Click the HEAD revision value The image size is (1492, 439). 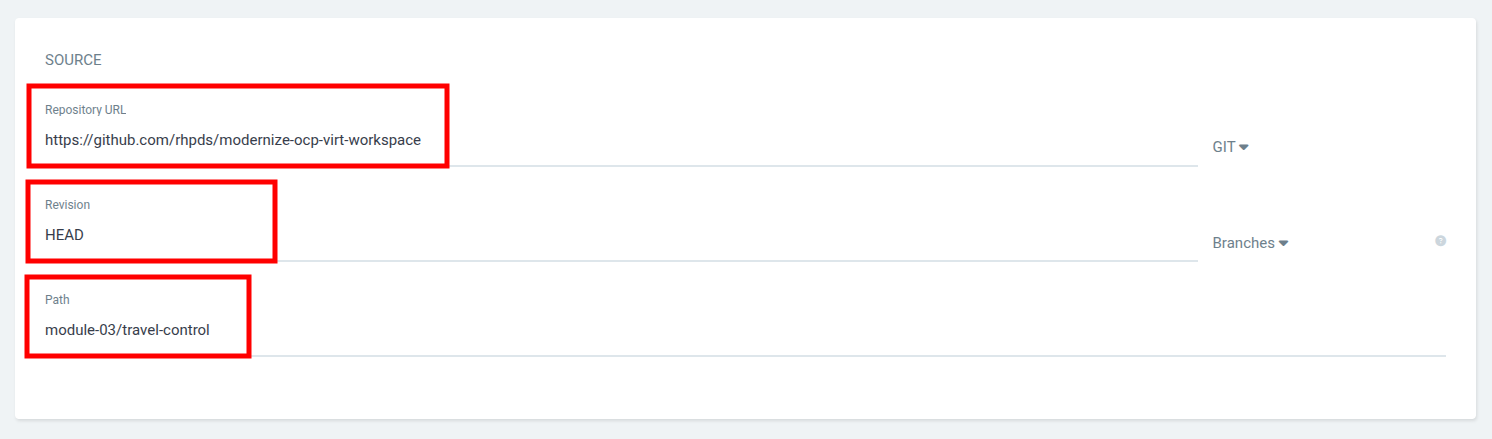(64, 235)
